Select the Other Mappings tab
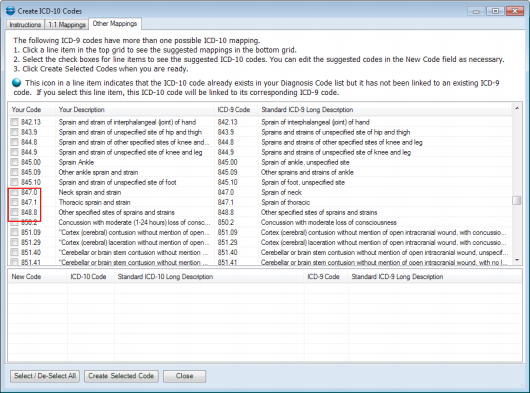The width and height of the screenshot is (530, 393). click(115, 24)
